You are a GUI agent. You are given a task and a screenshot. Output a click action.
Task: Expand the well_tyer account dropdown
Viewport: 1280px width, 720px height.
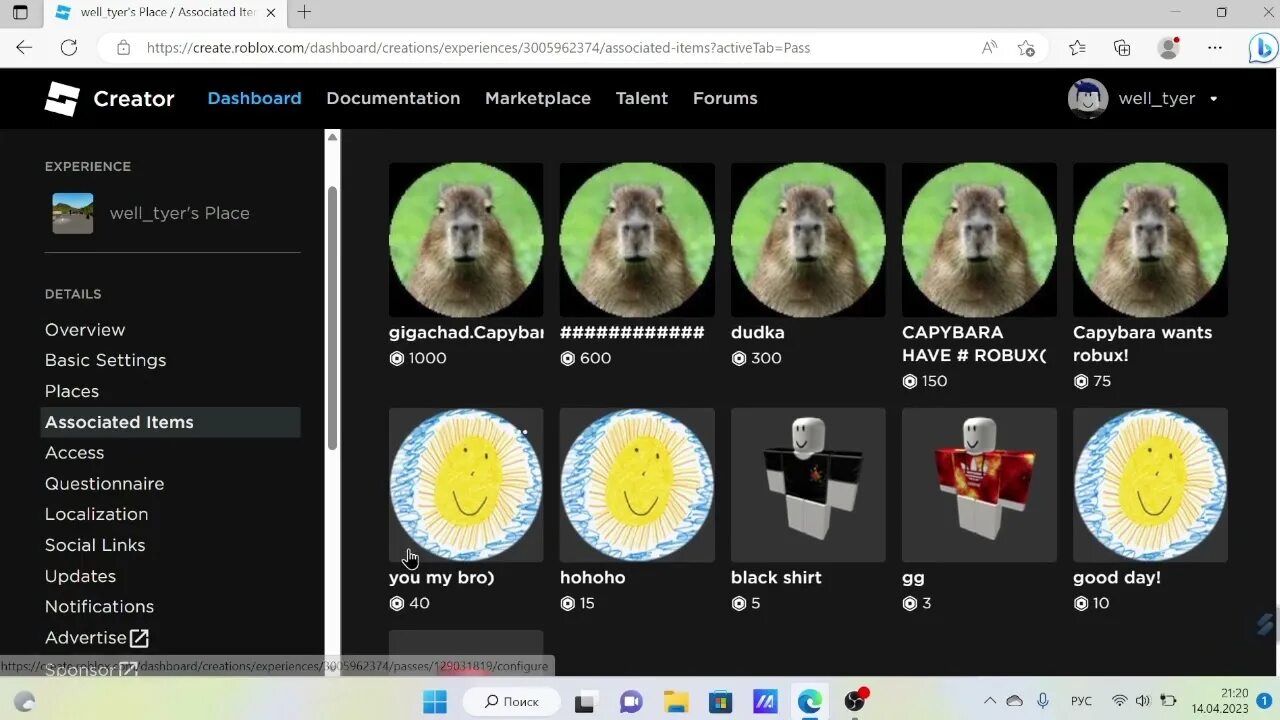[1213, 99]
